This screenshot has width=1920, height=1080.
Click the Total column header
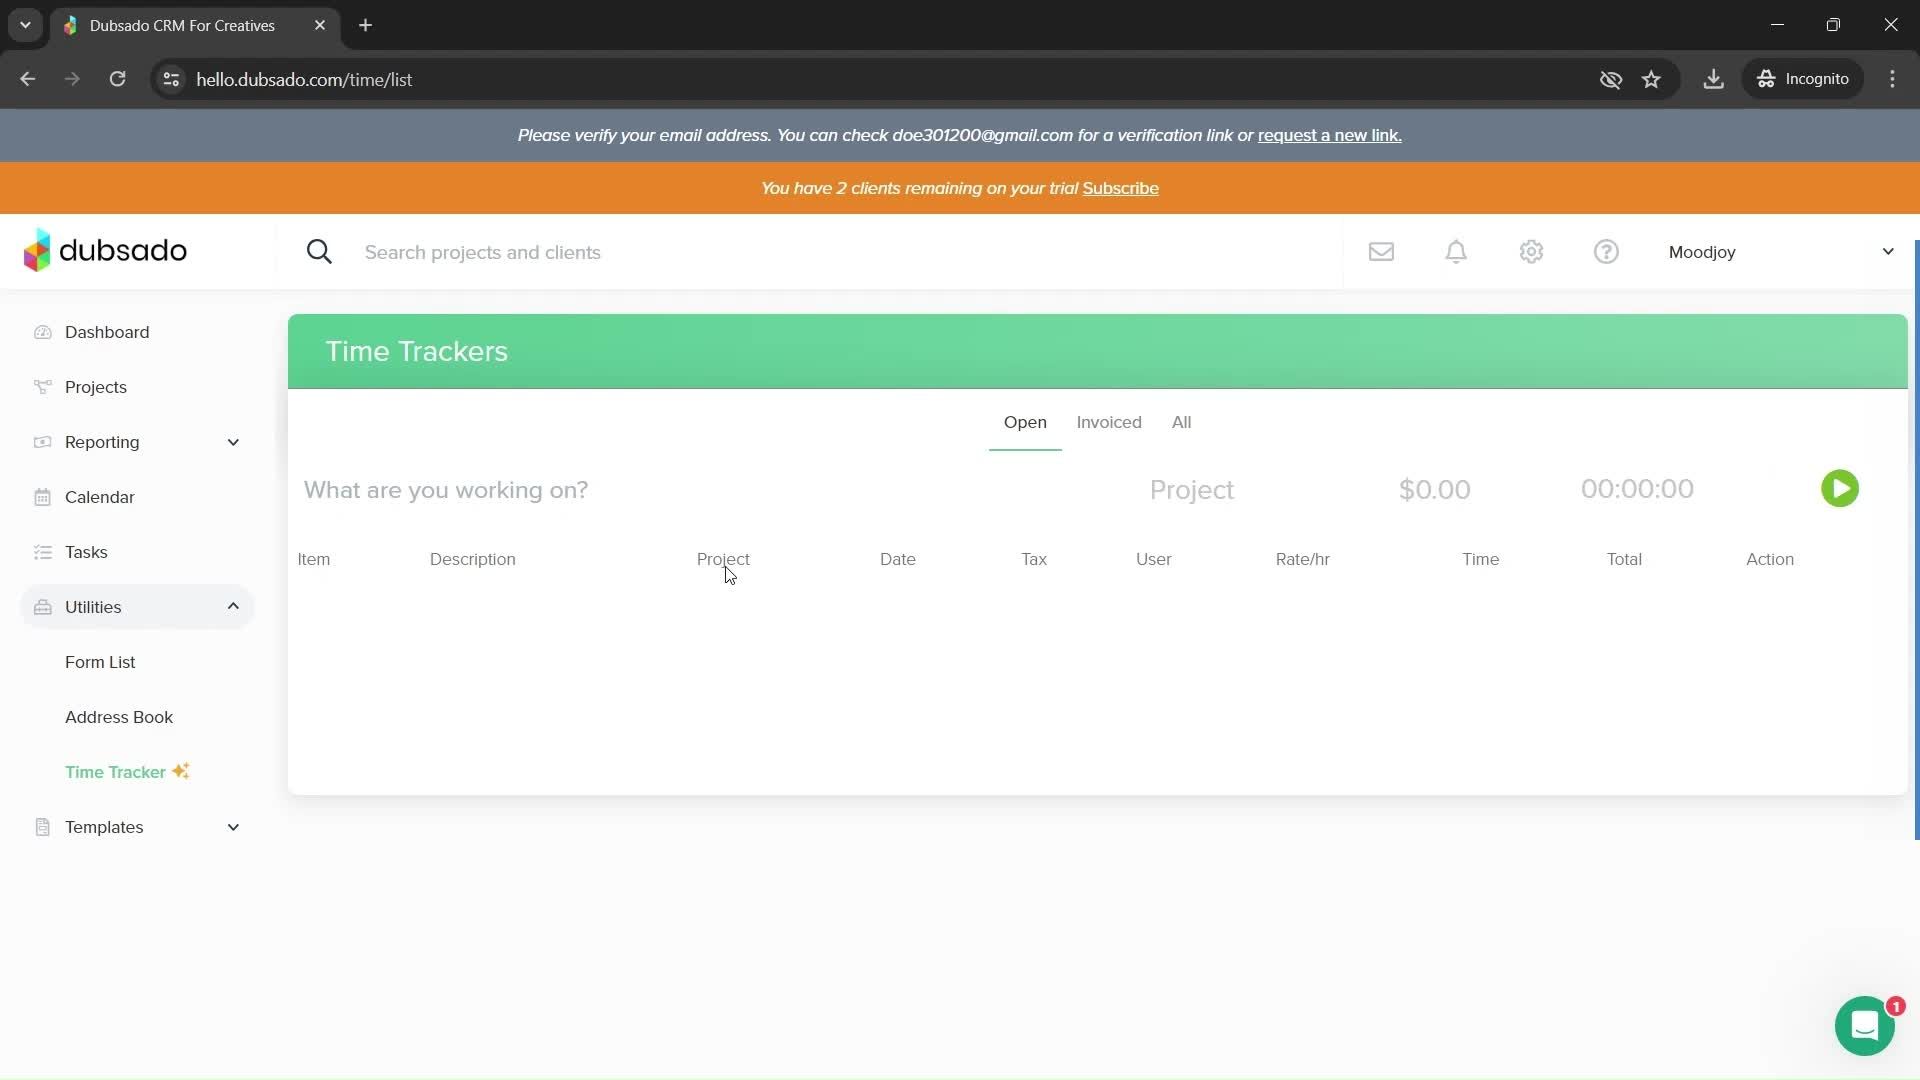[x=1624, y=559]
